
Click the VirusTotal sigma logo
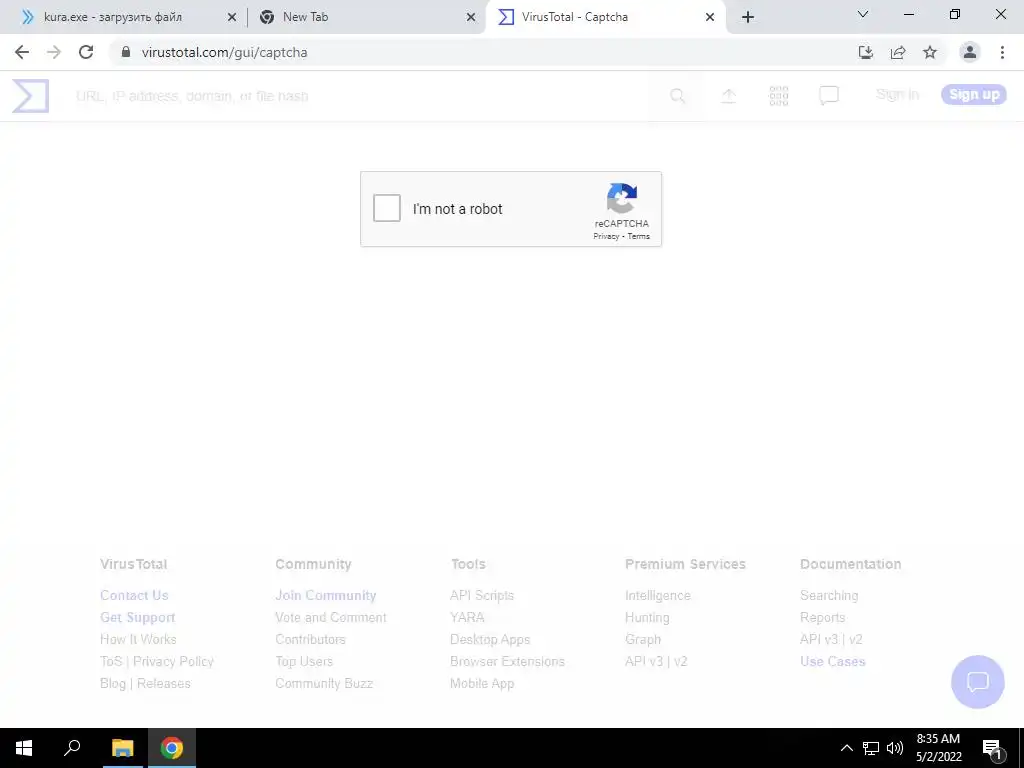pos(31,96)
